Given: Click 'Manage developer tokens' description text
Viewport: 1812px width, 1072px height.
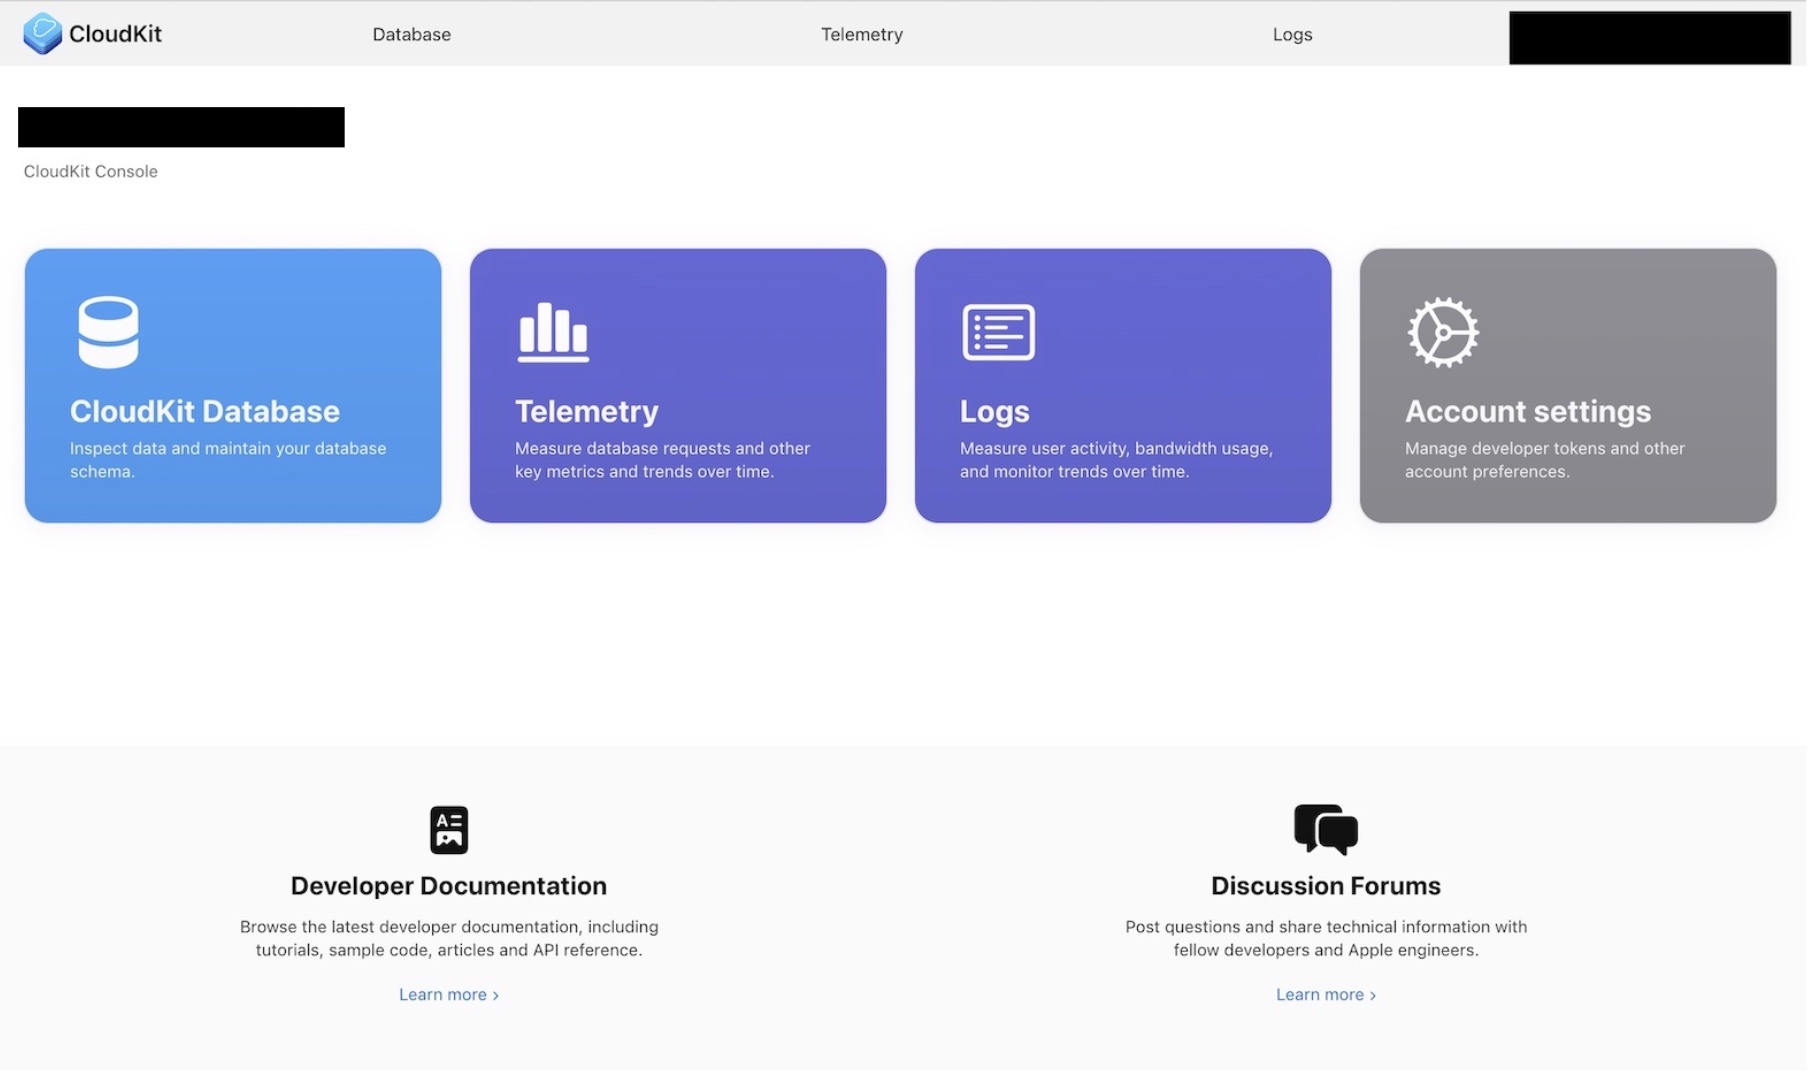Looking at the screenshot, I should tap(1545, 460).
